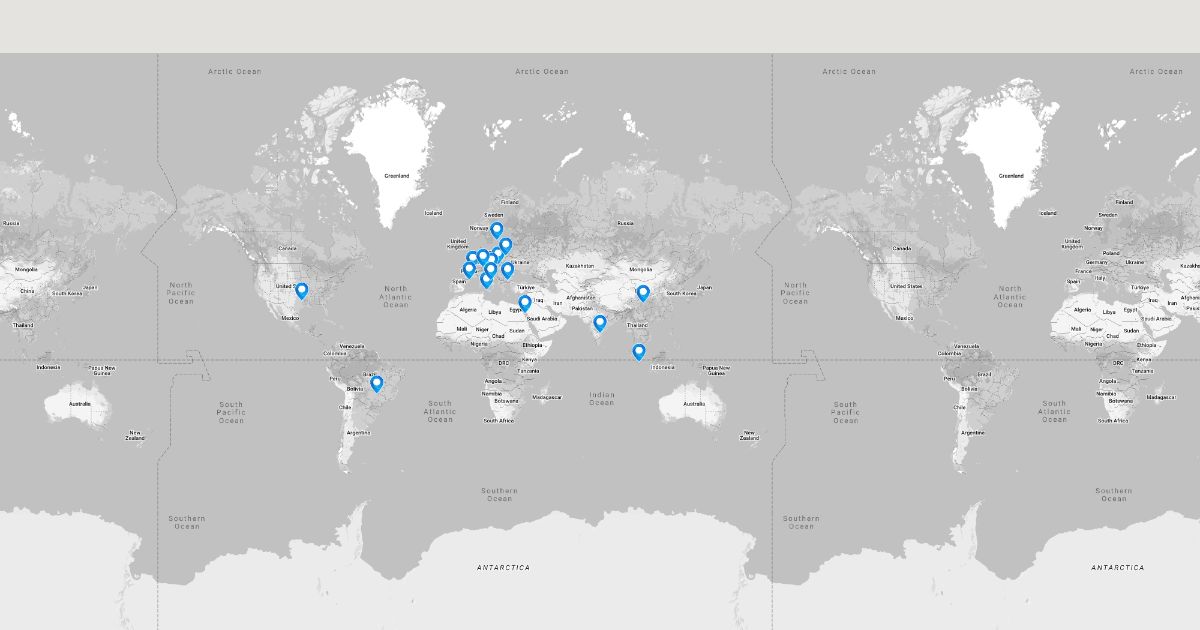Click Mongolia label above the China marker

click(640, 268)
